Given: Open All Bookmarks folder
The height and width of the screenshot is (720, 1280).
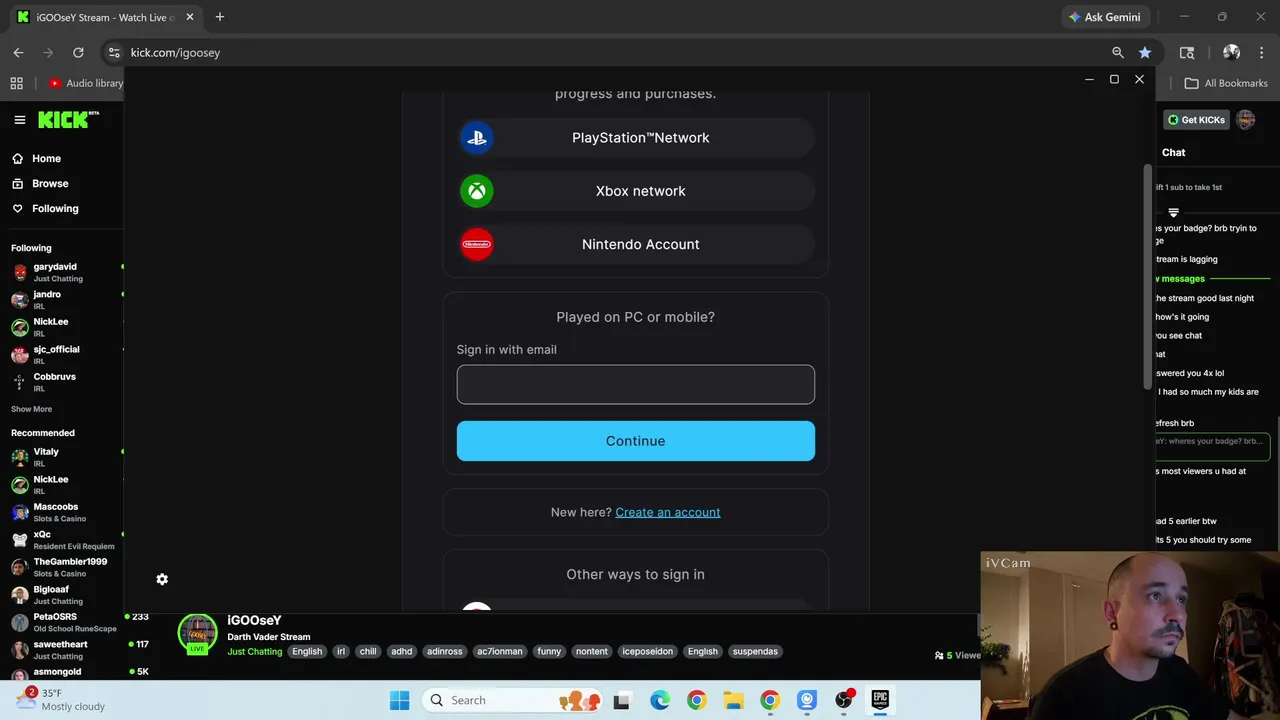Looking at the screenshot, I should [x=1226, y=83].
